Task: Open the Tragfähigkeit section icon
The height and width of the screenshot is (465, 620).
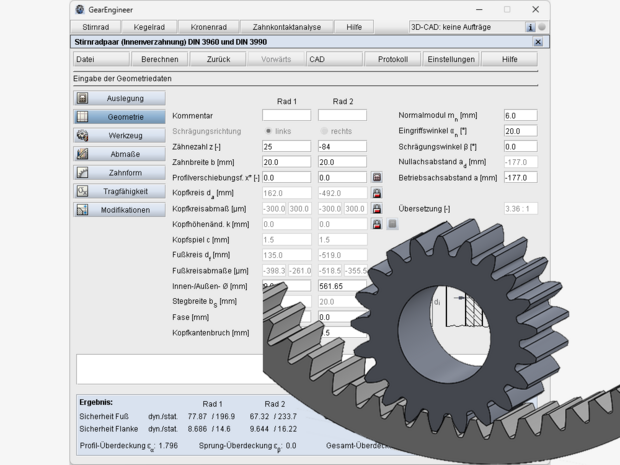Action: [x=82, y=191]
